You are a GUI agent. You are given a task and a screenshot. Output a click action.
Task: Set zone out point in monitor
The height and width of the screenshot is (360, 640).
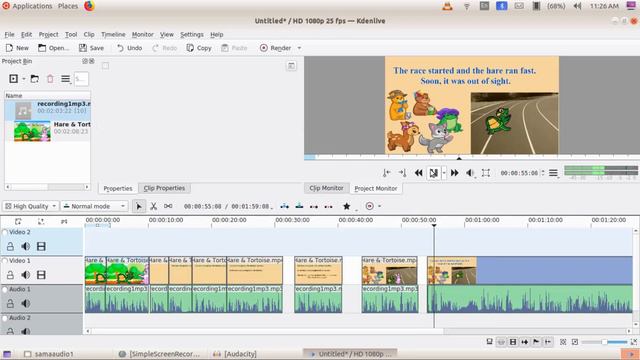[402, 173]
